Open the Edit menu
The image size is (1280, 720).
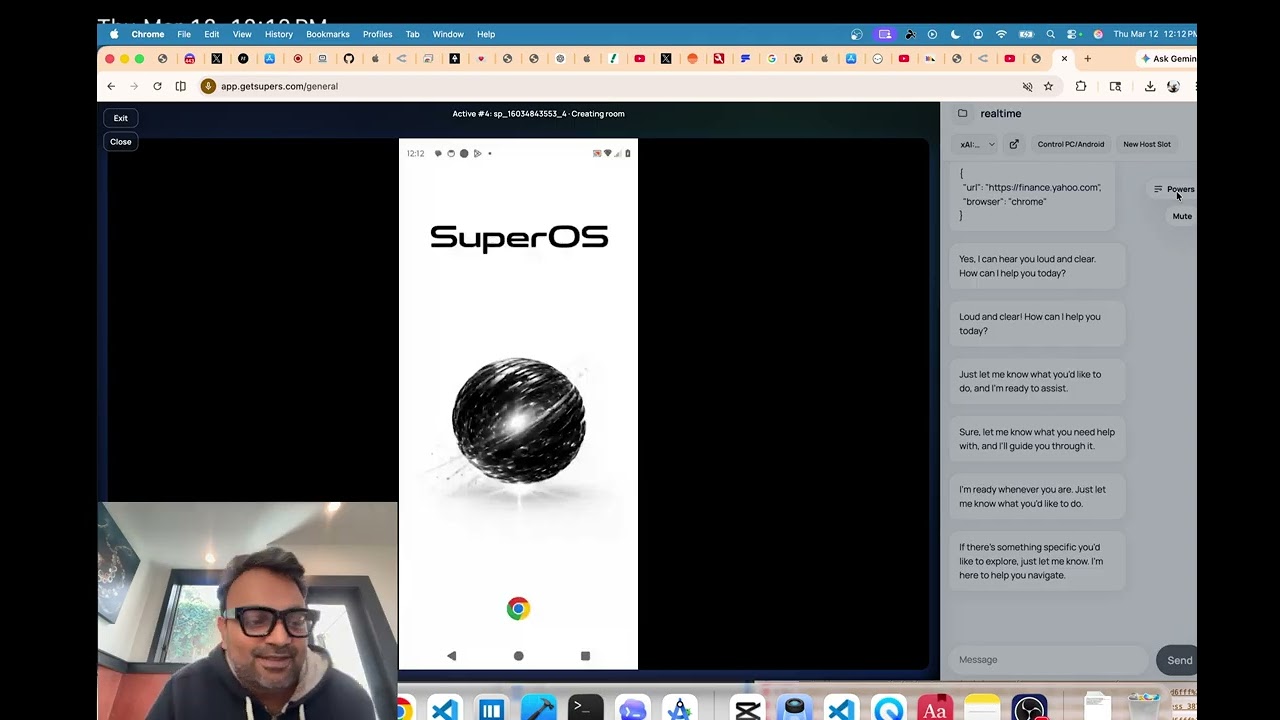212,34
